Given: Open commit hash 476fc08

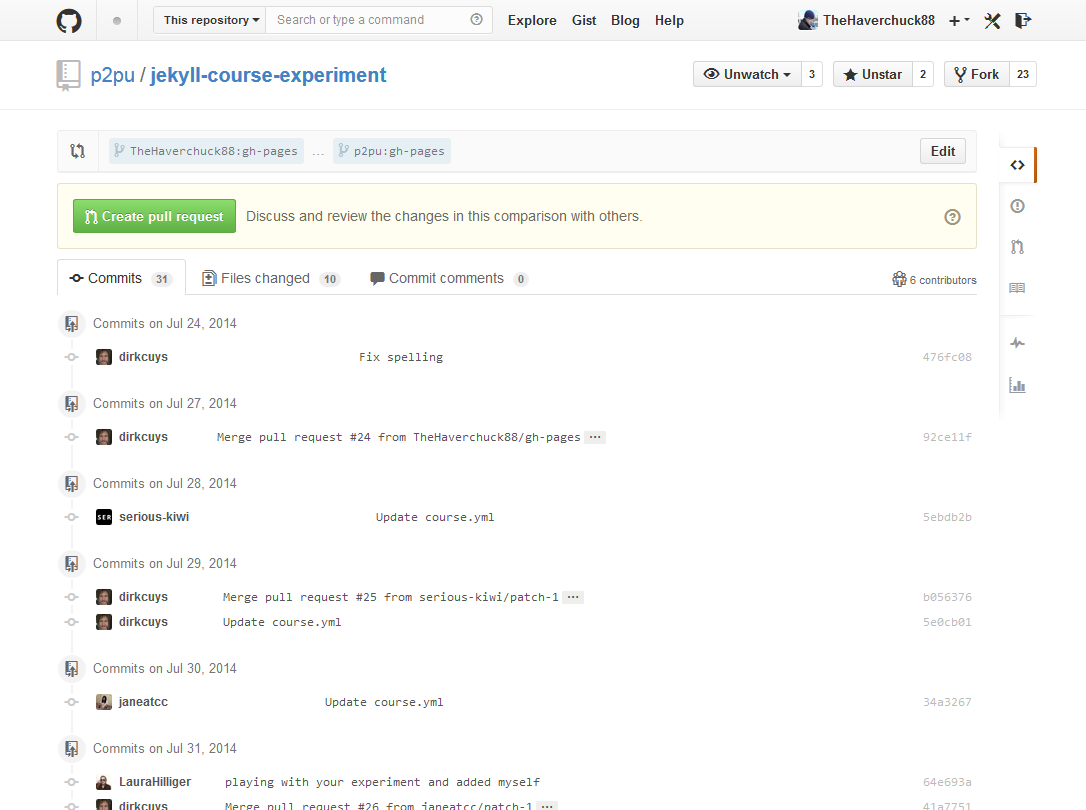Looking at the screenshot, I should pyautogui.click(x=947, y=357).
